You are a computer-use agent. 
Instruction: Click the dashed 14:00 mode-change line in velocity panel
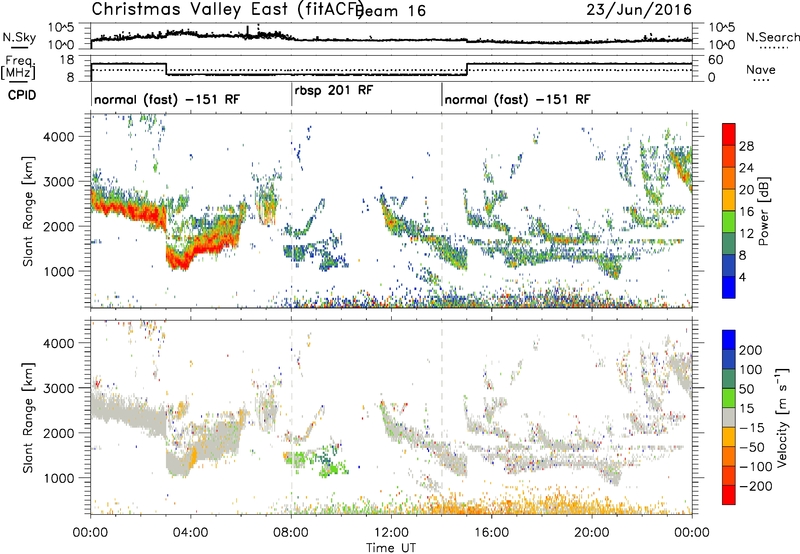(x=442, y=417)
